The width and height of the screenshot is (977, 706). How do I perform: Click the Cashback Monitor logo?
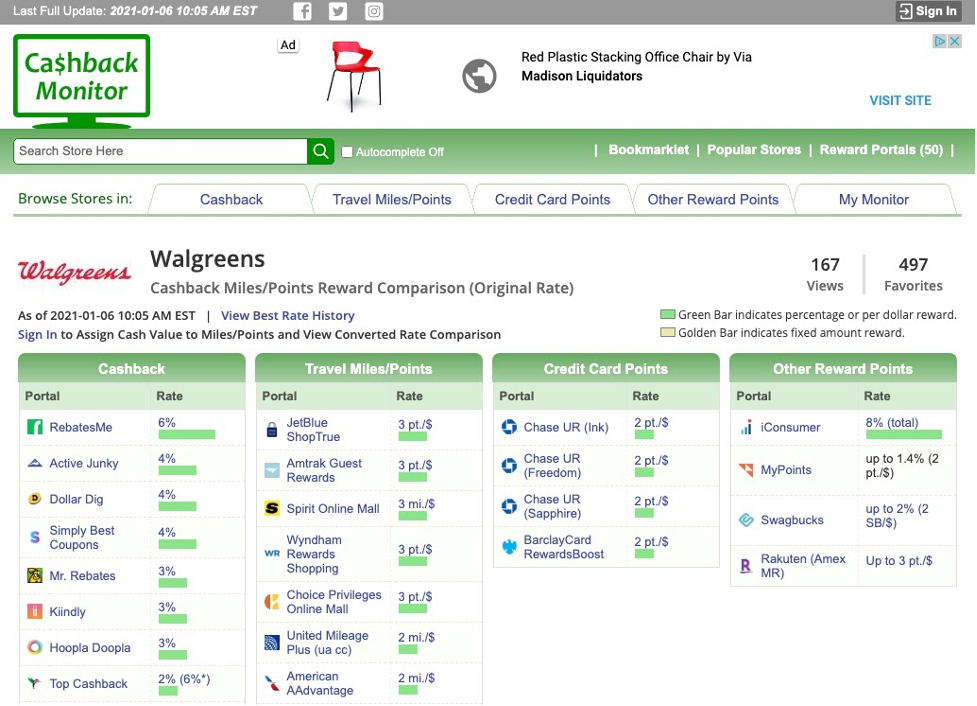pos(82,80)
